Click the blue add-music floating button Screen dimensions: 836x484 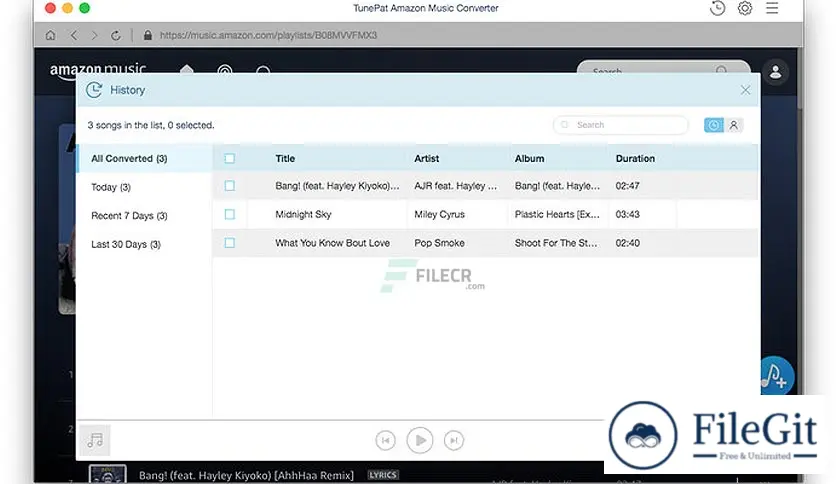click(x=776, y=376)
